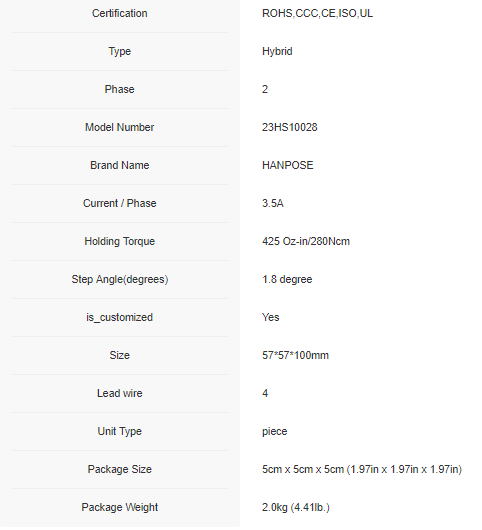Screen dimensions: 482x530
Task: Select the 425 Oz-in/280Ncm torque value
Action: pos(306,241)
